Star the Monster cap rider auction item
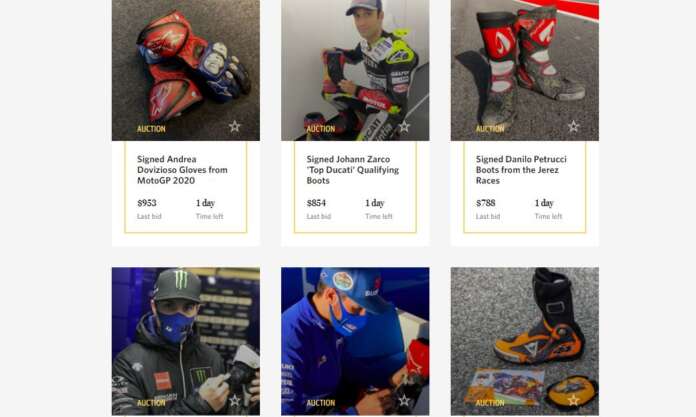Screen dimensions: 696x417 tap(235, 401)
